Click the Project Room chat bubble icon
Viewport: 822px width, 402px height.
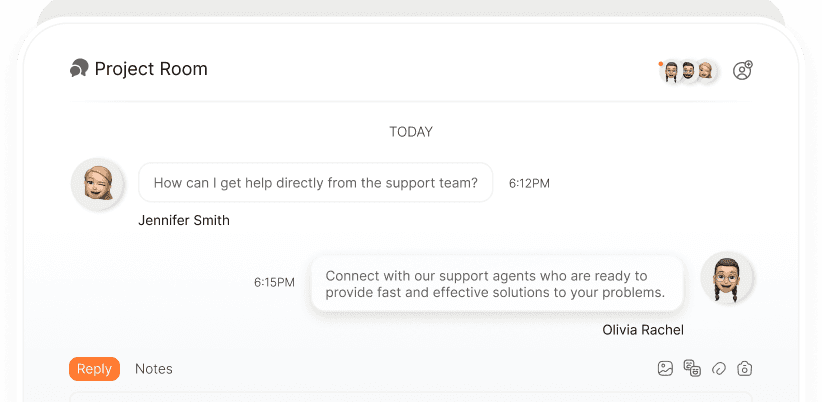pos(79,69)
